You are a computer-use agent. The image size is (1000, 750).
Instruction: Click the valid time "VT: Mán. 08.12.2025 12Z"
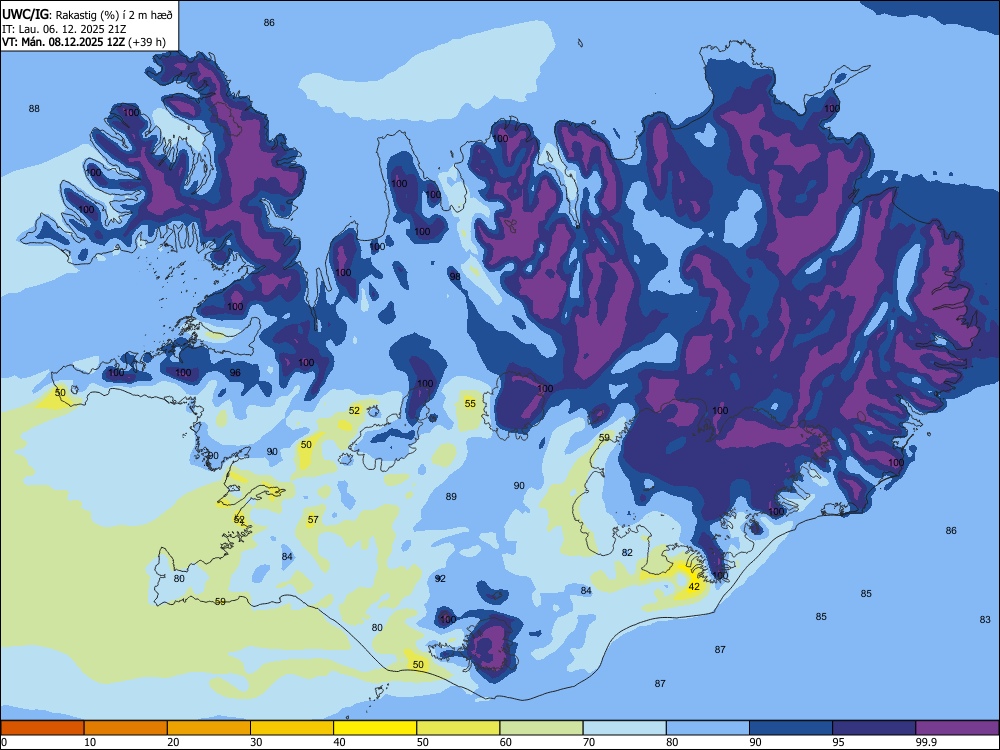click(64, 42)
